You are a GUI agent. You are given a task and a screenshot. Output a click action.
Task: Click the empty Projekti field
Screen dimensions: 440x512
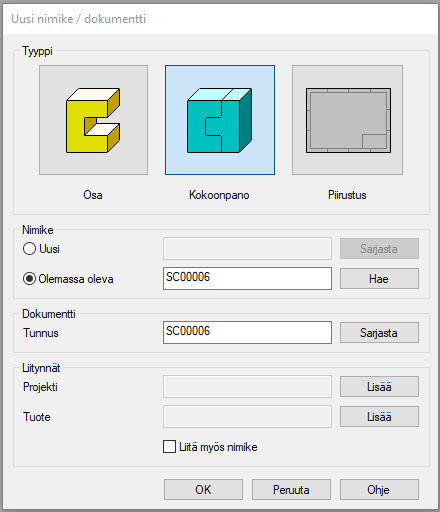(247, 387)
